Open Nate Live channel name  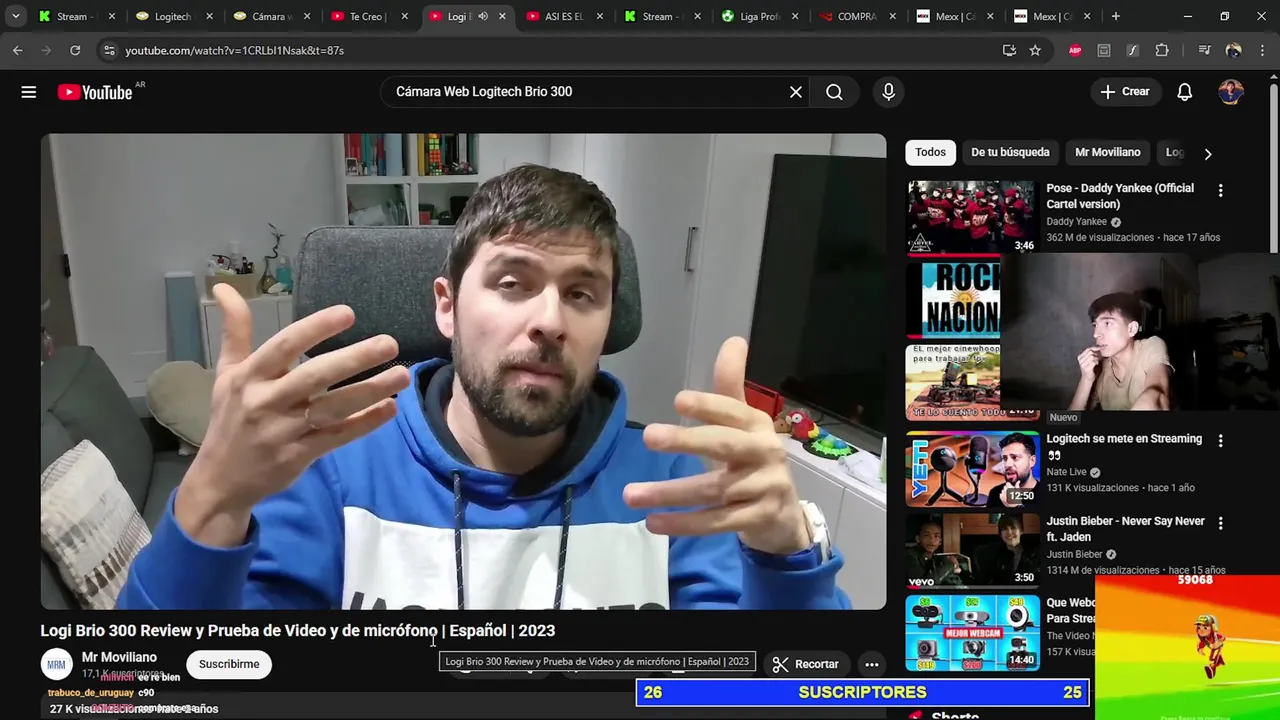tap(1066, 472)
